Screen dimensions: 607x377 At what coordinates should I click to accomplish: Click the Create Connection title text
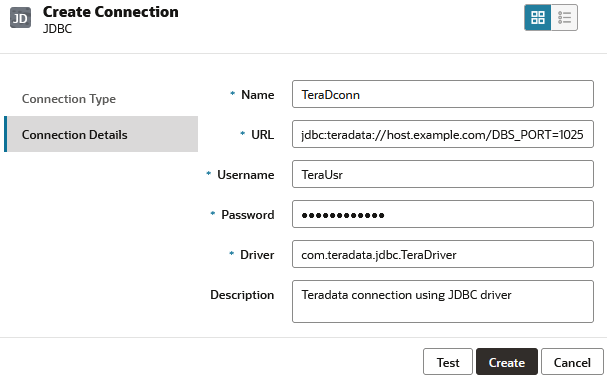(111, 12)
